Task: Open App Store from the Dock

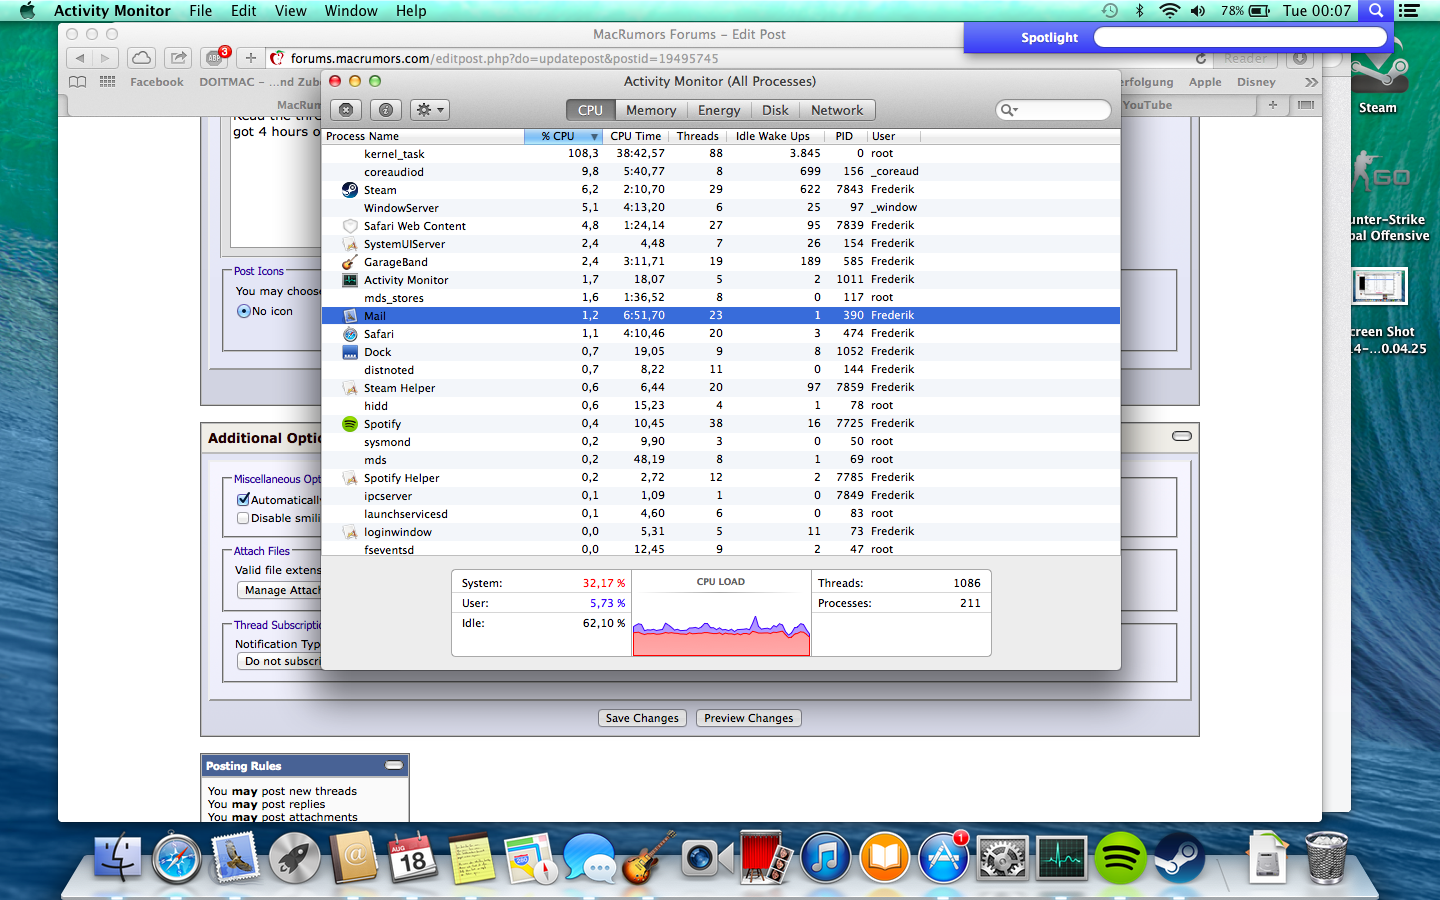Action: tap(944, 858)
